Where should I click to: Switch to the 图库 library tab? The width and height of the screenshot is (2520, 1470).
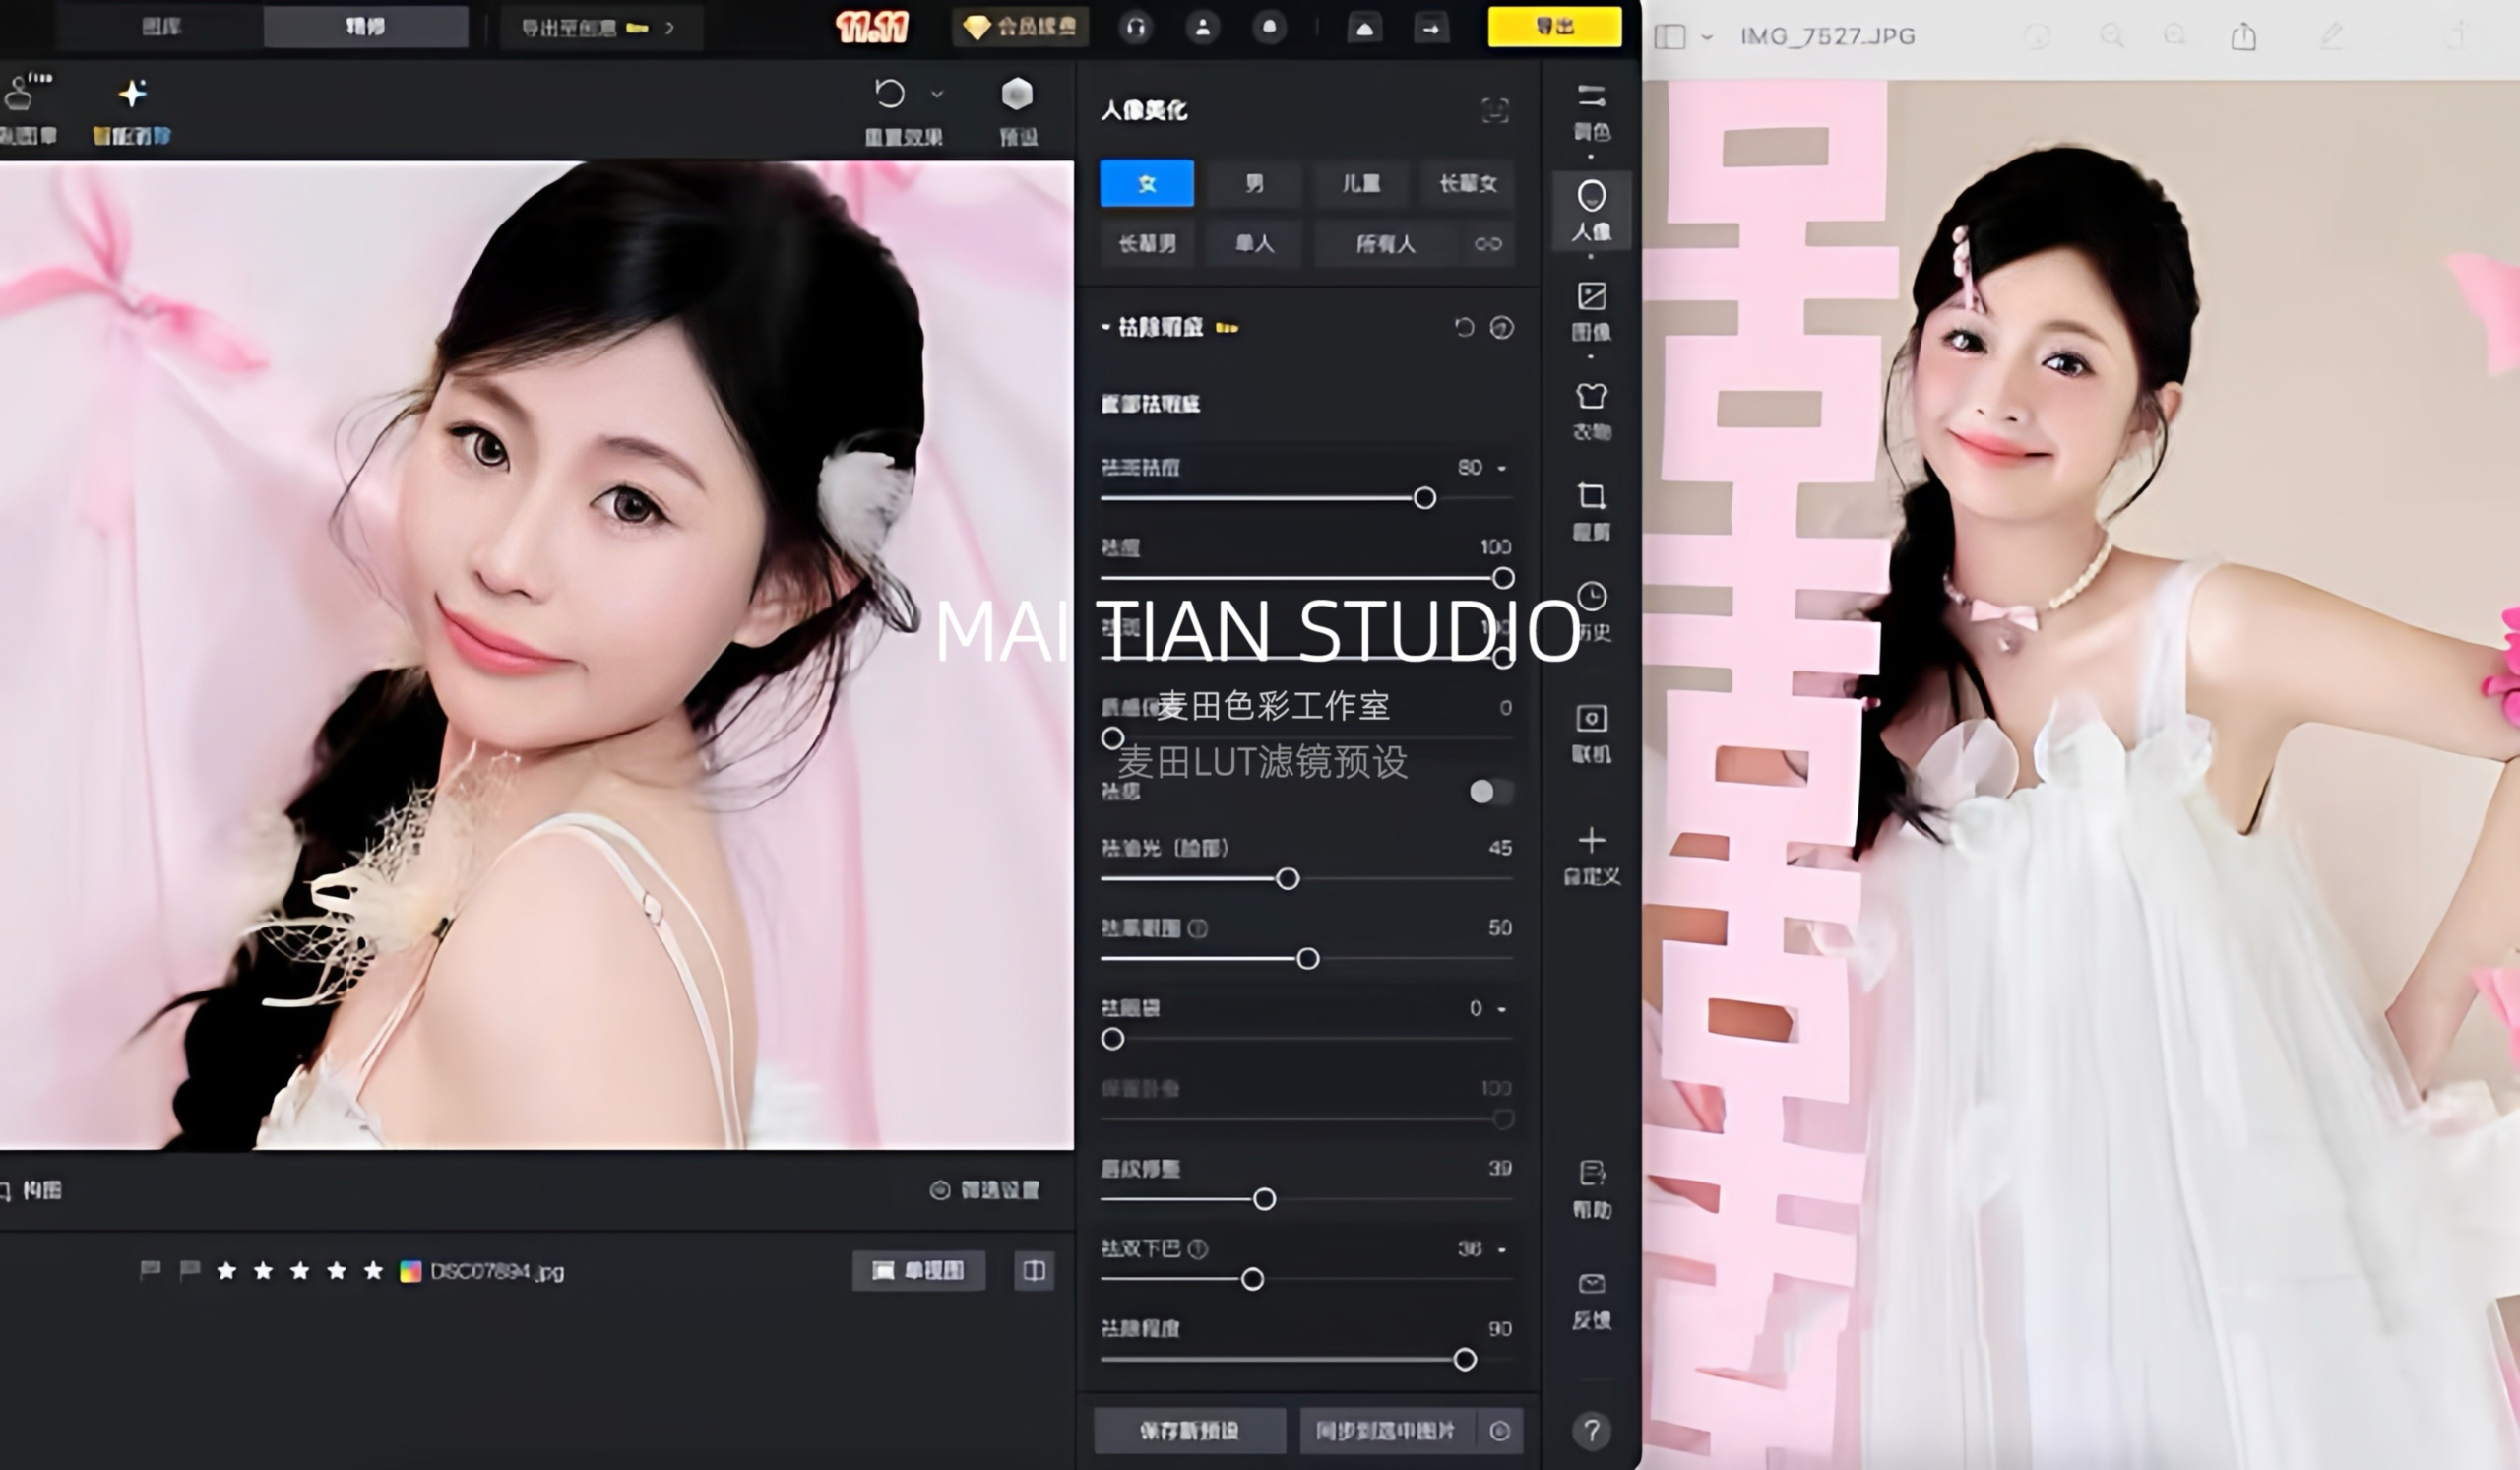tap(161, 27)
